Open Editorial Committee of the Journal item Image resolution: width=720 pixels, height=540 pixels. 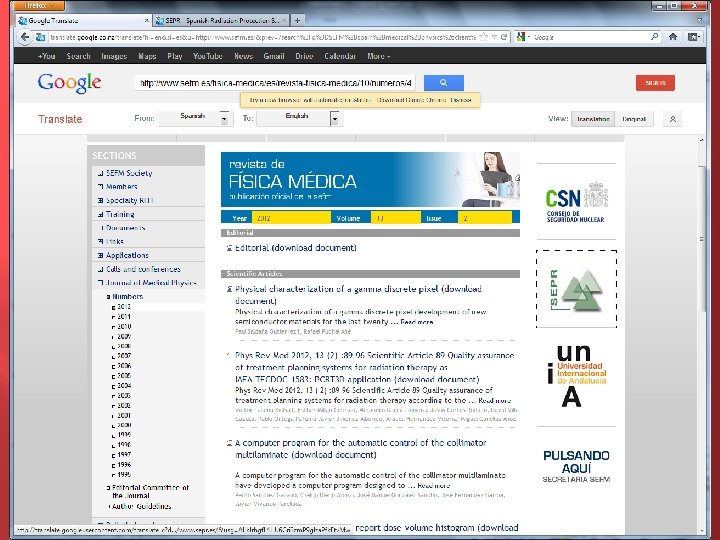tap(150, 491)
